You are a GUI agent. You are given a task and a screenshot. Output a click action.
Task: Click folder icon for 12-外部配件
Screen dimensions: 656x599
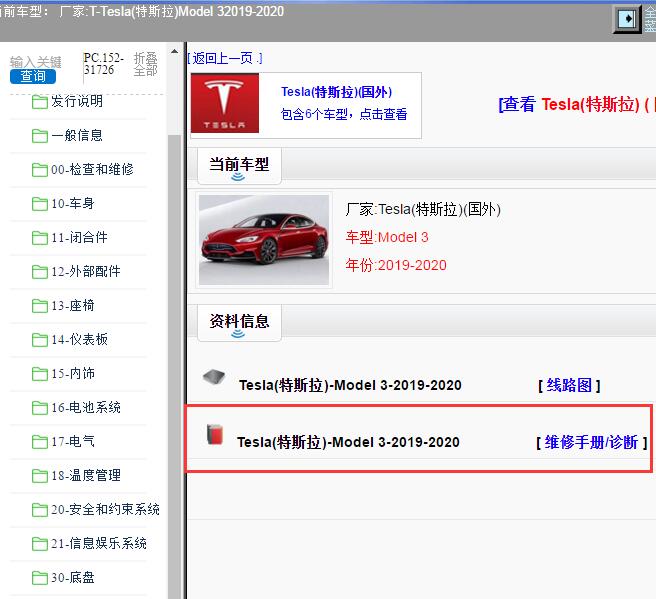pos(40,271)
